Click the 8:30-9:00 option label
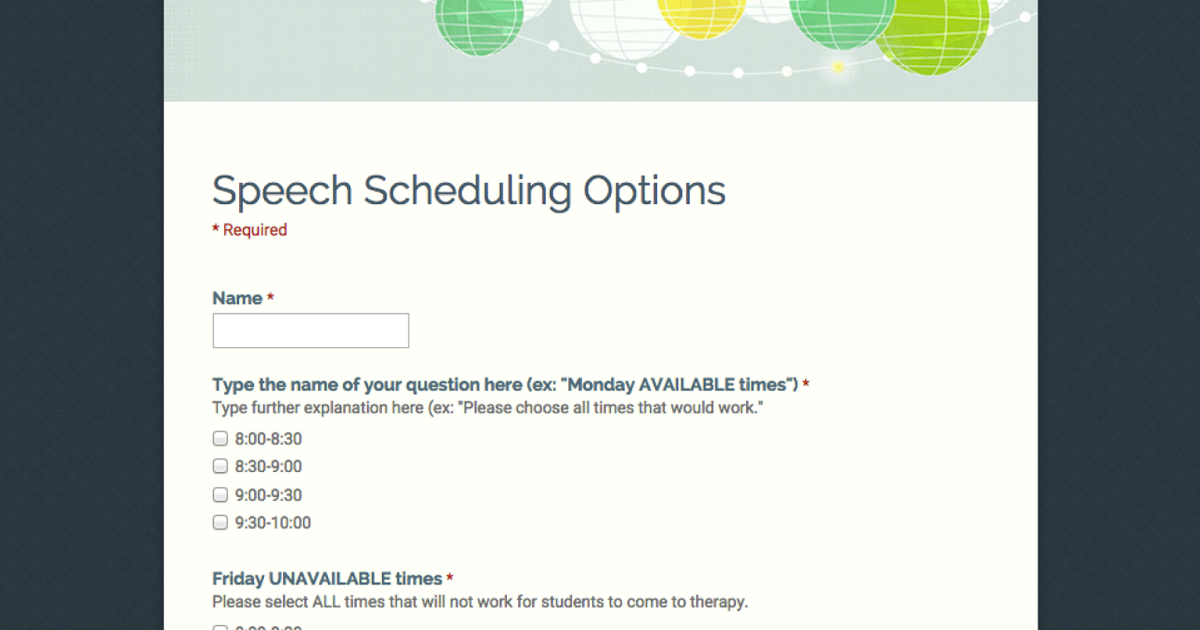1200x630 pixels. (268, 467)
